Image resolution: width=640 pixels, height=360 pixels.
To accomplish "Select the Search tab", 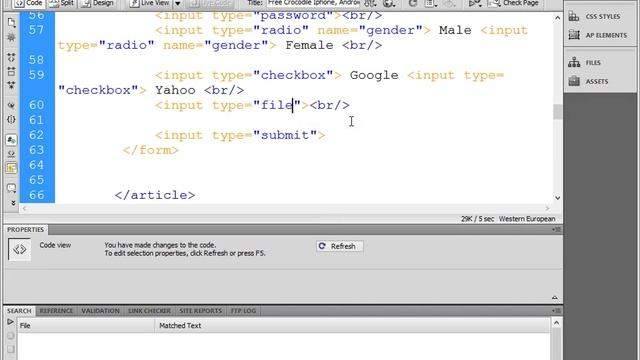I will pyautogui.click(x=19, y=311).
